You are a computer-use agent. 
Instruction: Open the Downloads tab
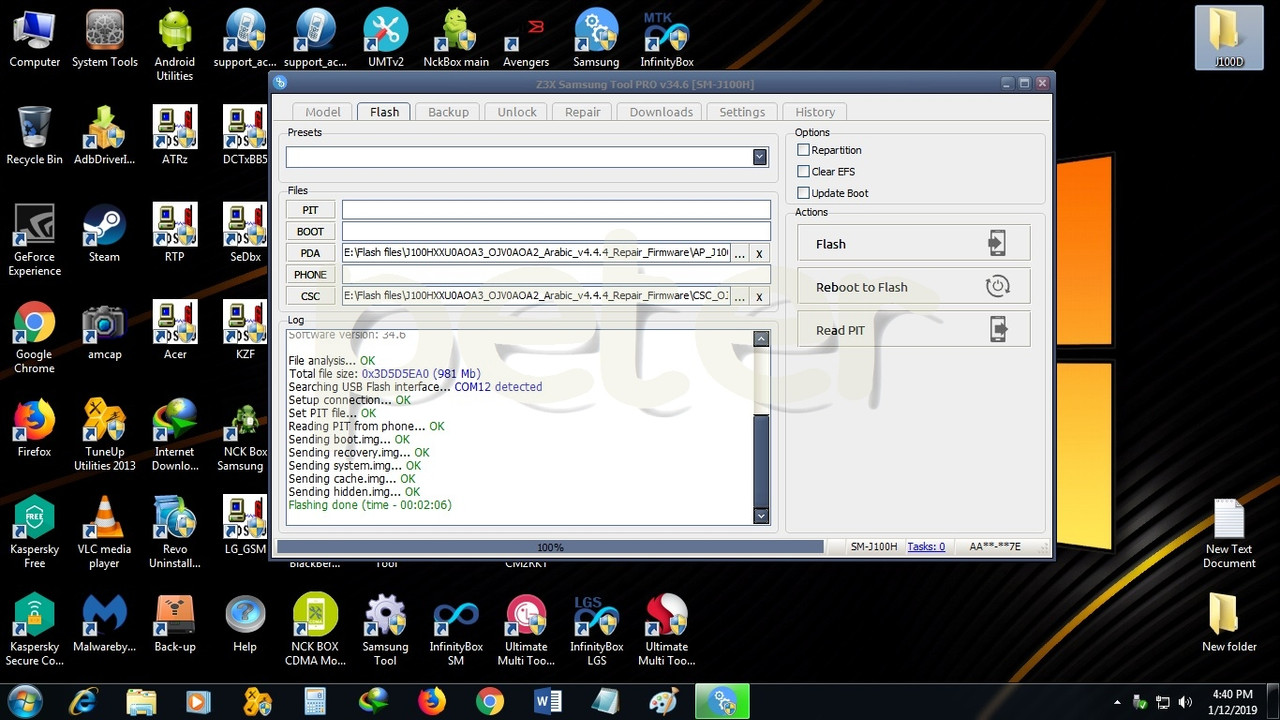[x=661, y=112]
